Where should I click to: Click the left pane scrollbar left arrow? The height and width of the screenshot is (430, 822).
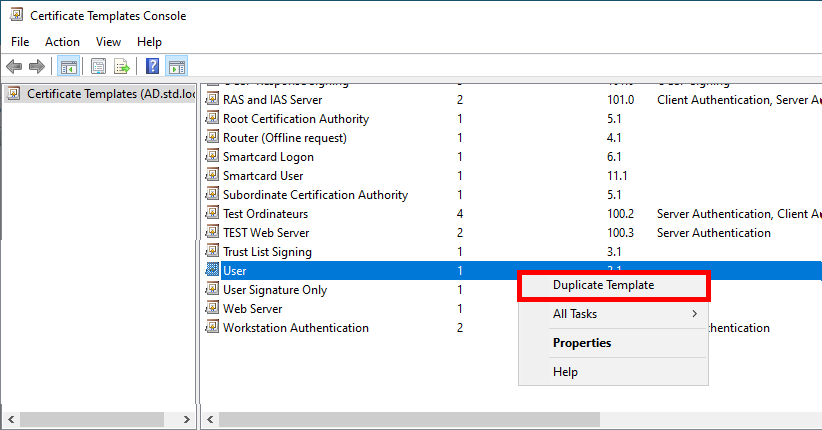(10, 420)
